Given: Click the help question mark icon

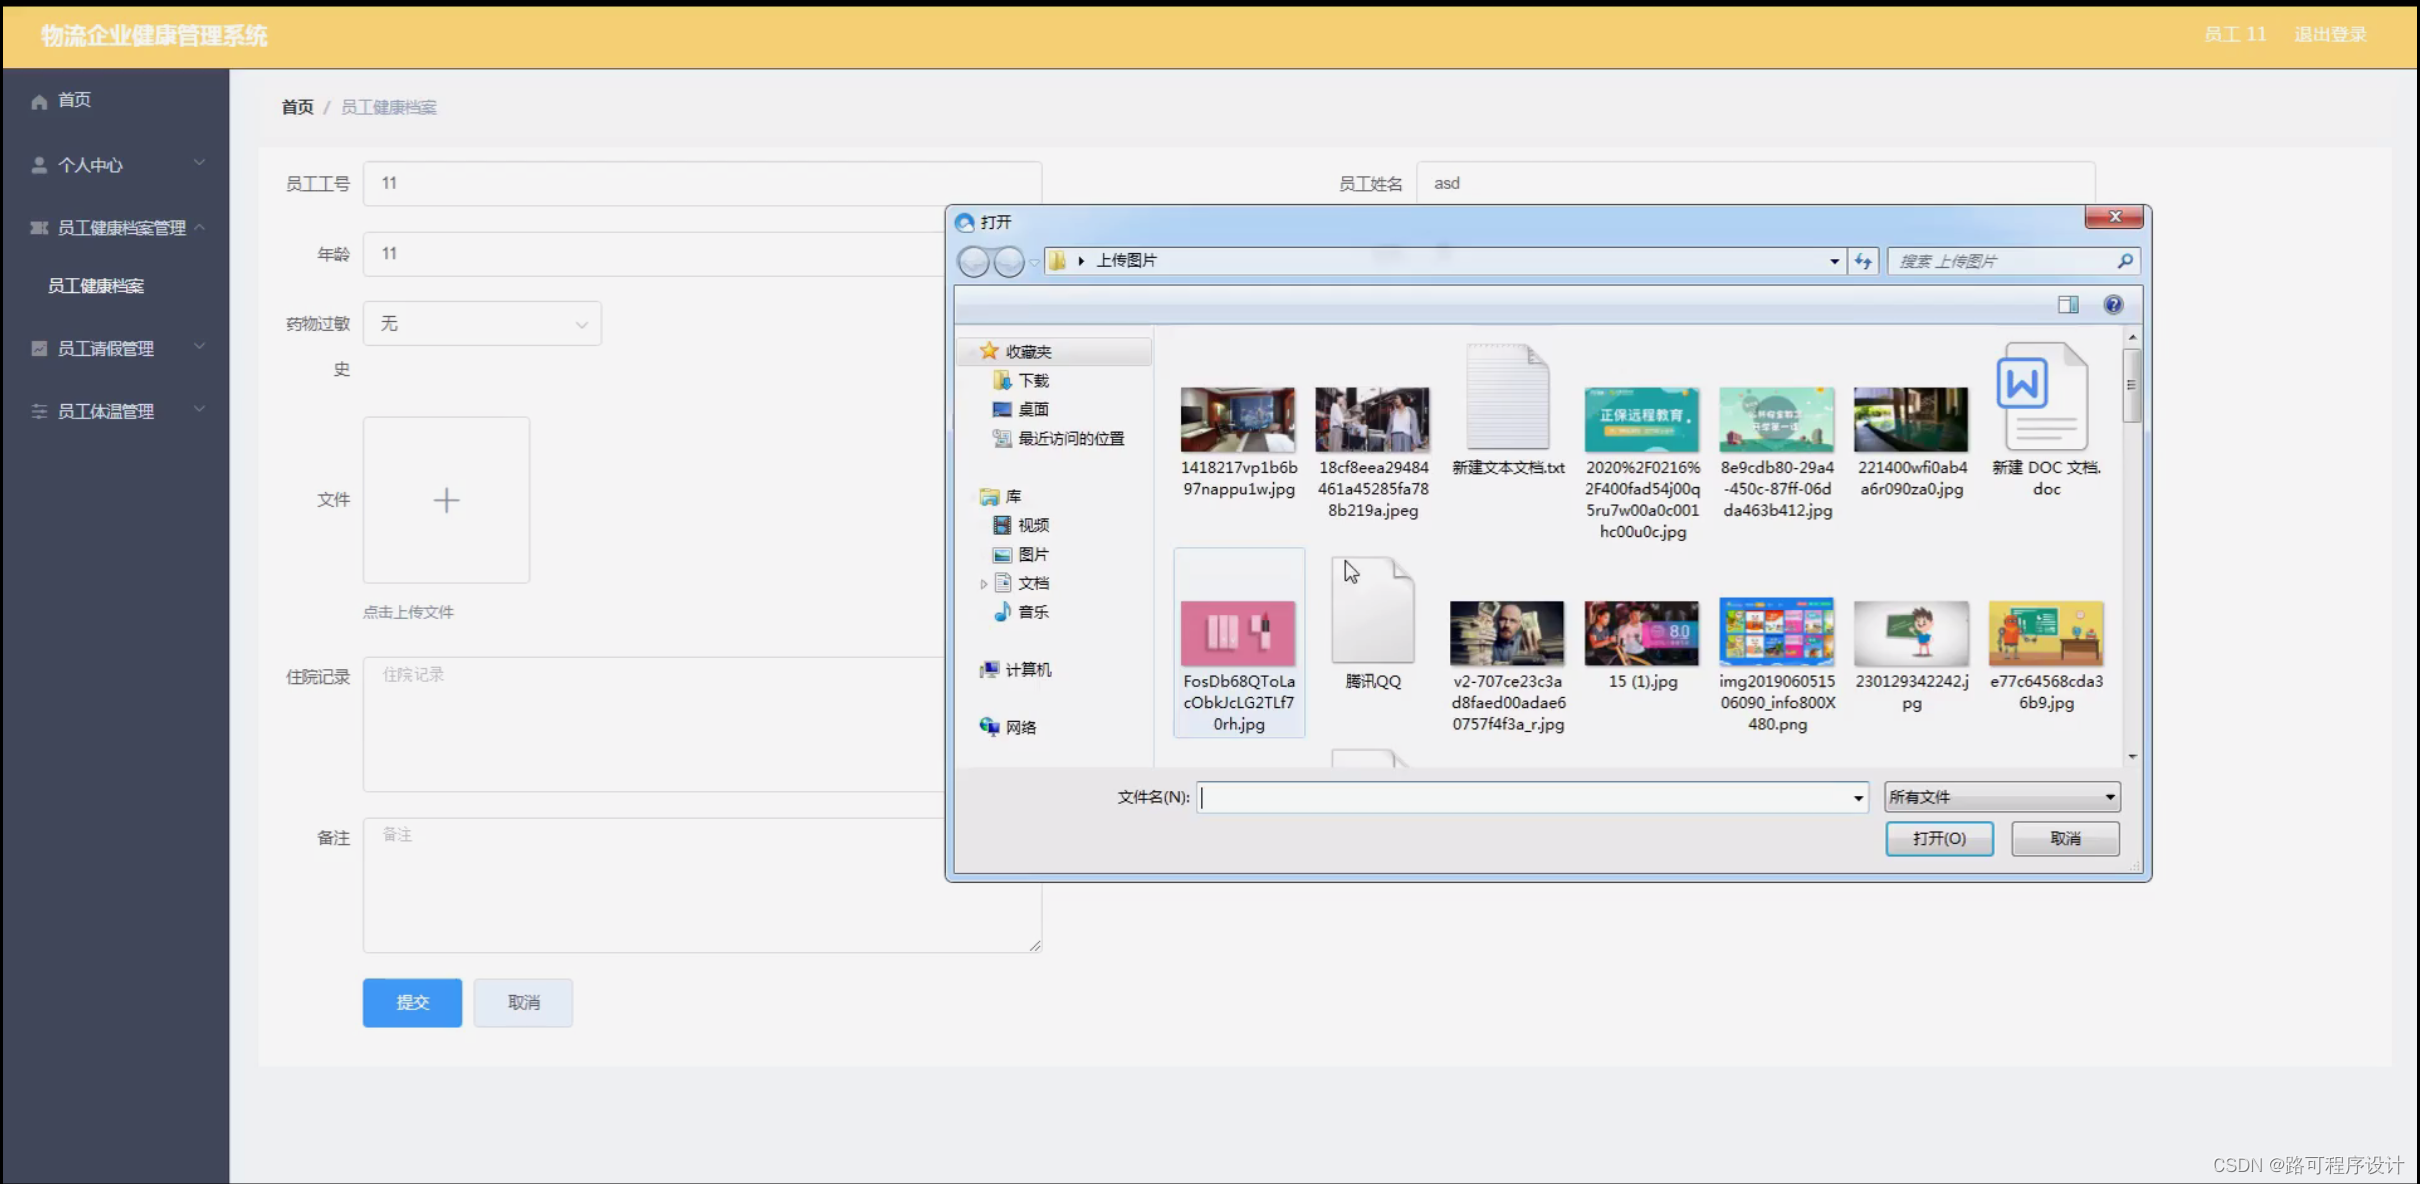Looking at the screenshot, I should (2112, 305).
